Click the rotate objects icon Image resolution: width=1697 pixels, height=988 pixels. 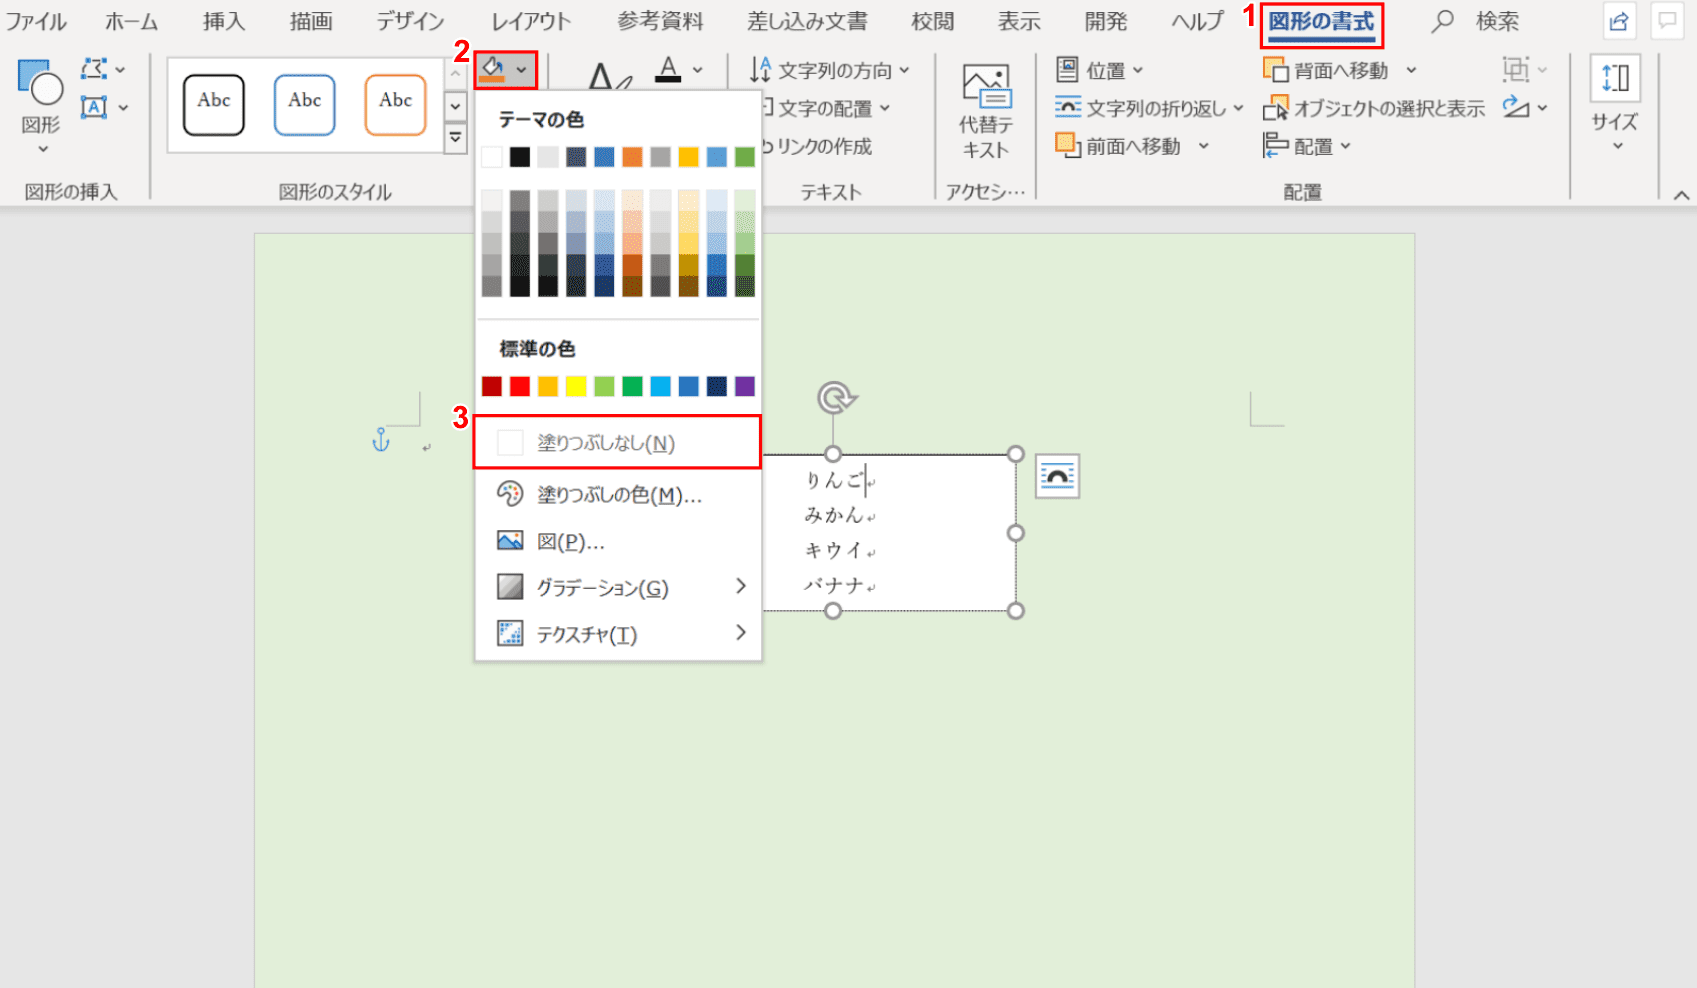click(x=1516, y=107)
